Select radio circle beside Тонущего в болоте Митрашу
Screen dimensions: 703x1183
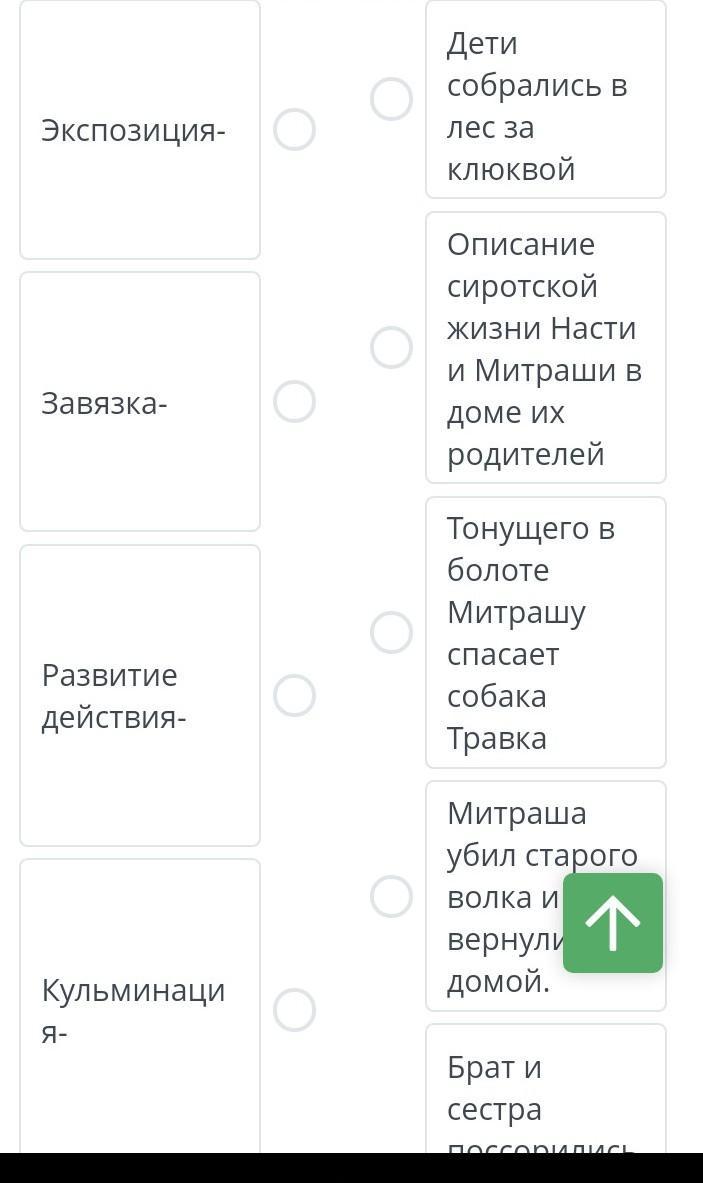coord(391,632)
